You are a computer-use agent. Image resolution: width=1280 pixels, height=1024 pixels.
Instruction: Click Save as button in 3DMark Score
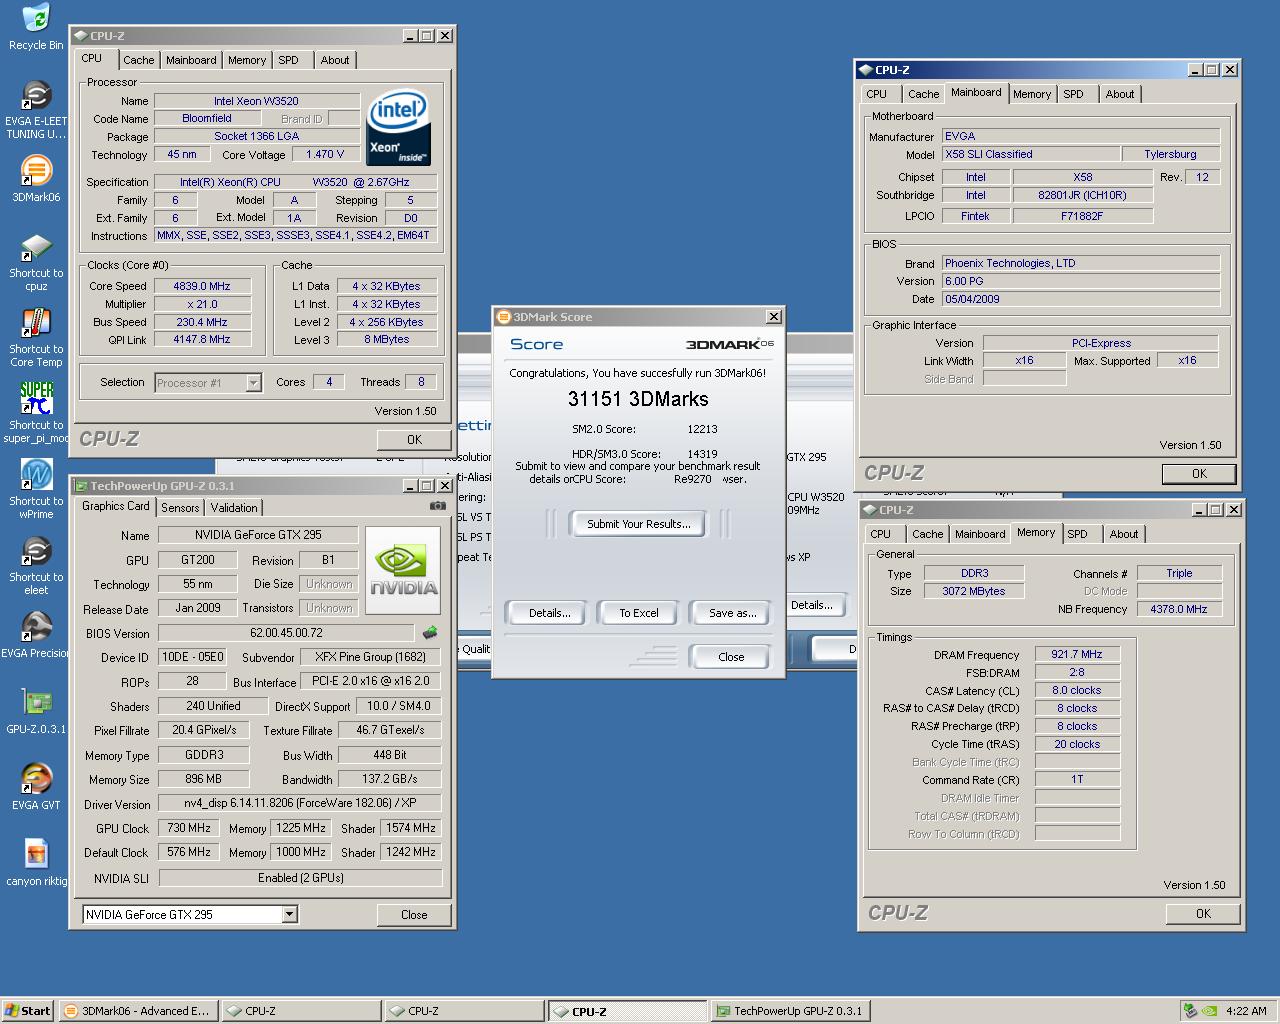click(x=732, y=613)
